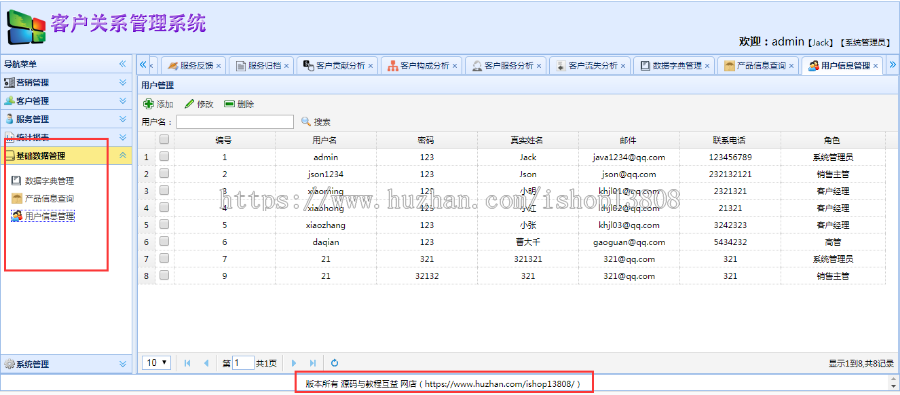Open 产品信息查询 from the sidebar tree

pos(49,199)
